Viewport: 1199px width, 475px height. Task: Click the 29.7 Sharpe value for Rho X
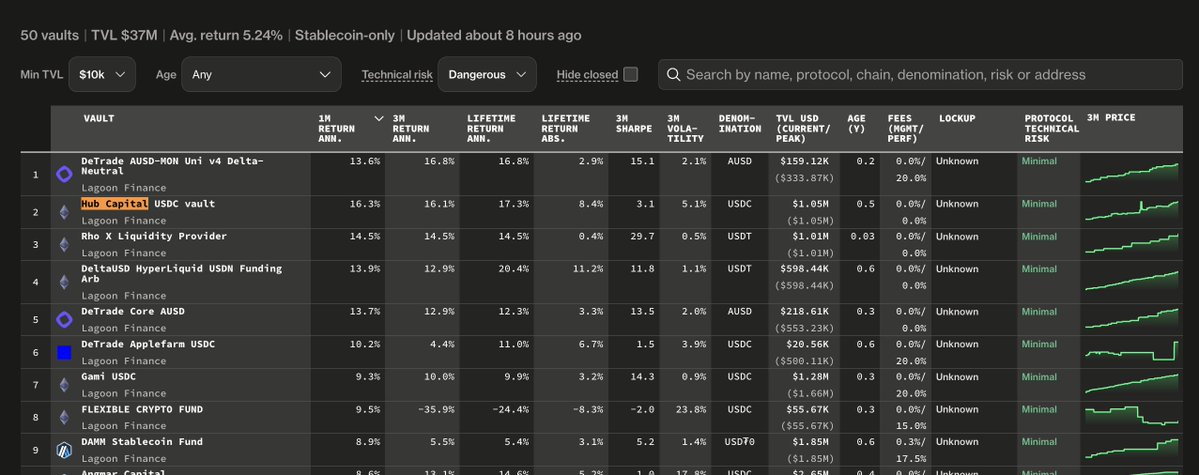tap(642, 236)
